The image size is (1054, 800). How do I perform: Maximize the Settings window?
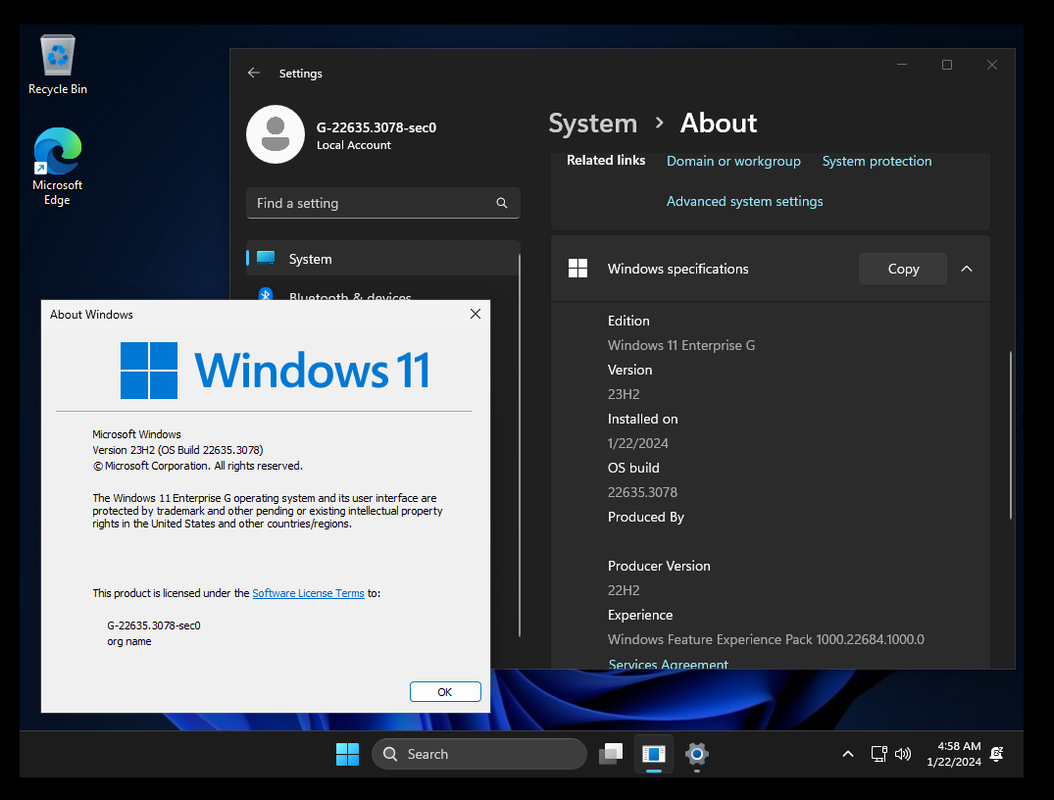947,65
